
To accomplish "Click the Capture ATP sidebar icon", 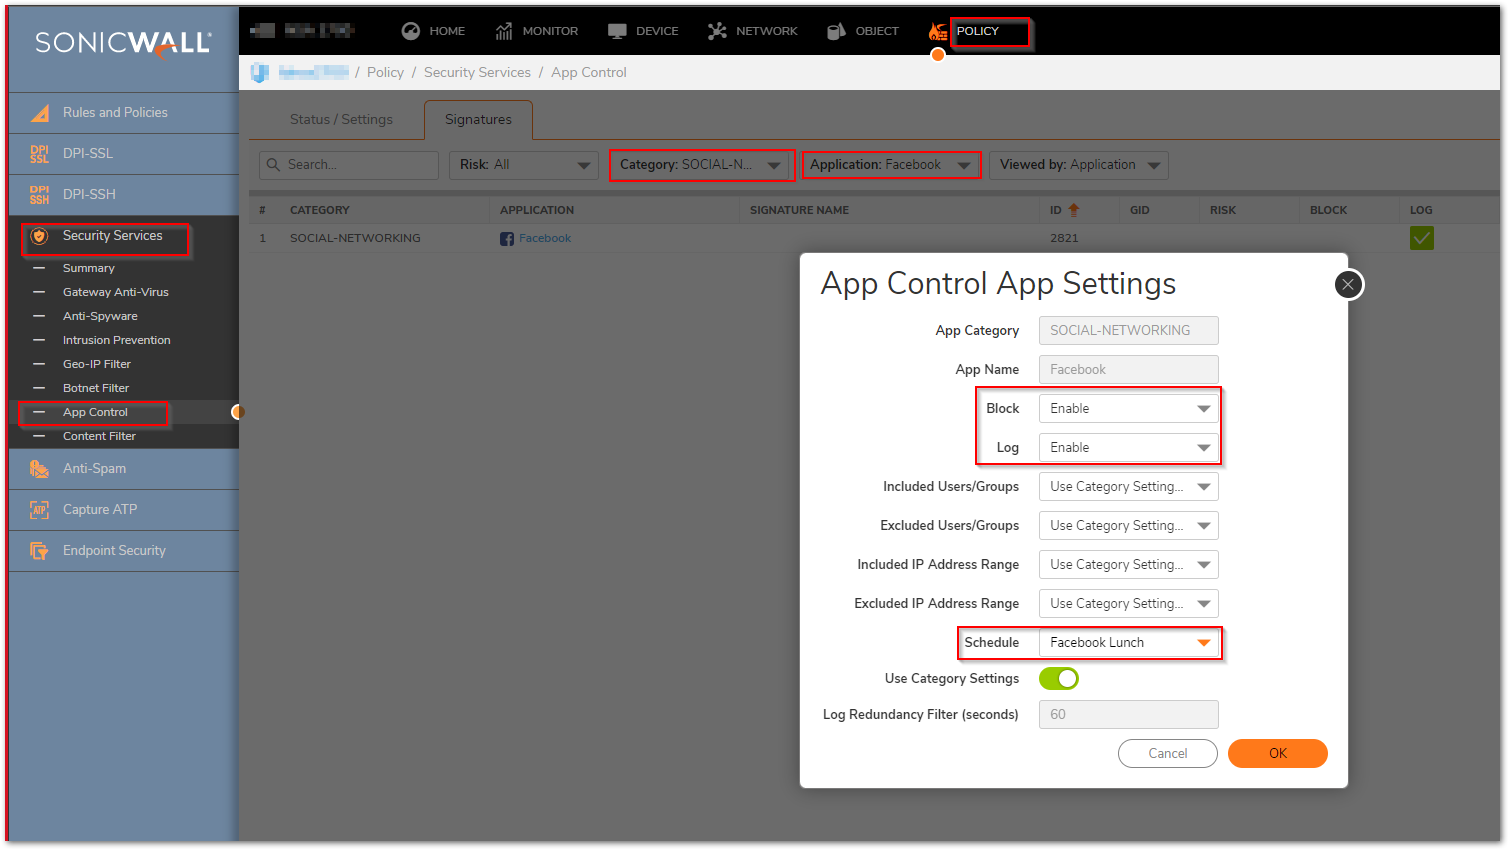I will click(39, 510).
